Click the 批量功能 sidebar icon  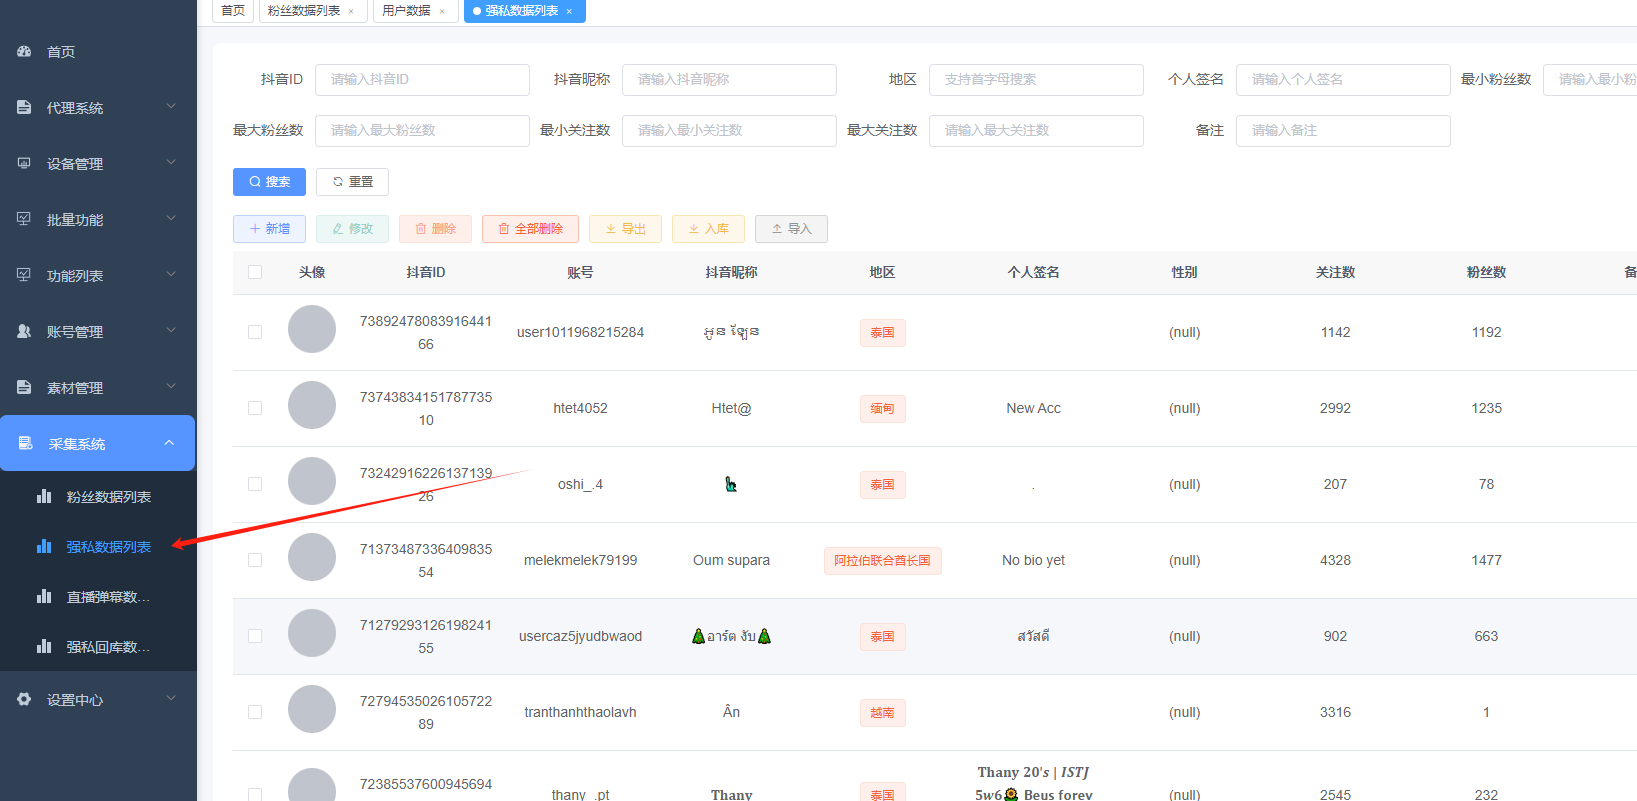click(24, 219)
